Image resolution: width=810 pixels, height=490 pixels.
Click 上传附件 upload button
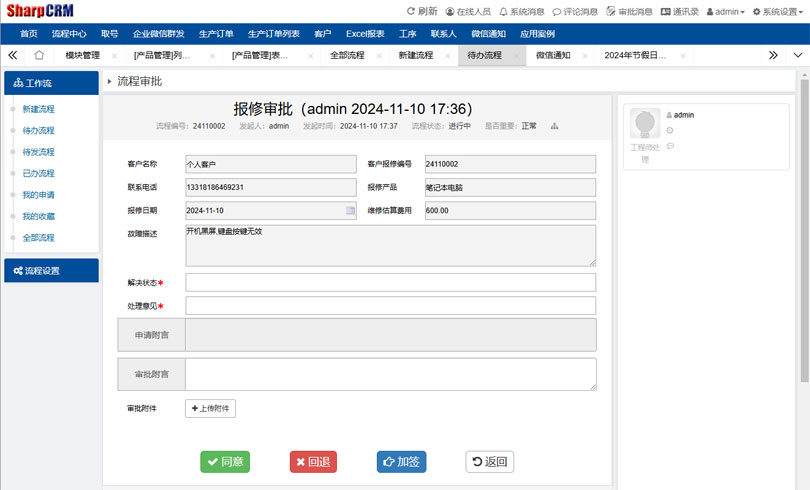[211, 408]
